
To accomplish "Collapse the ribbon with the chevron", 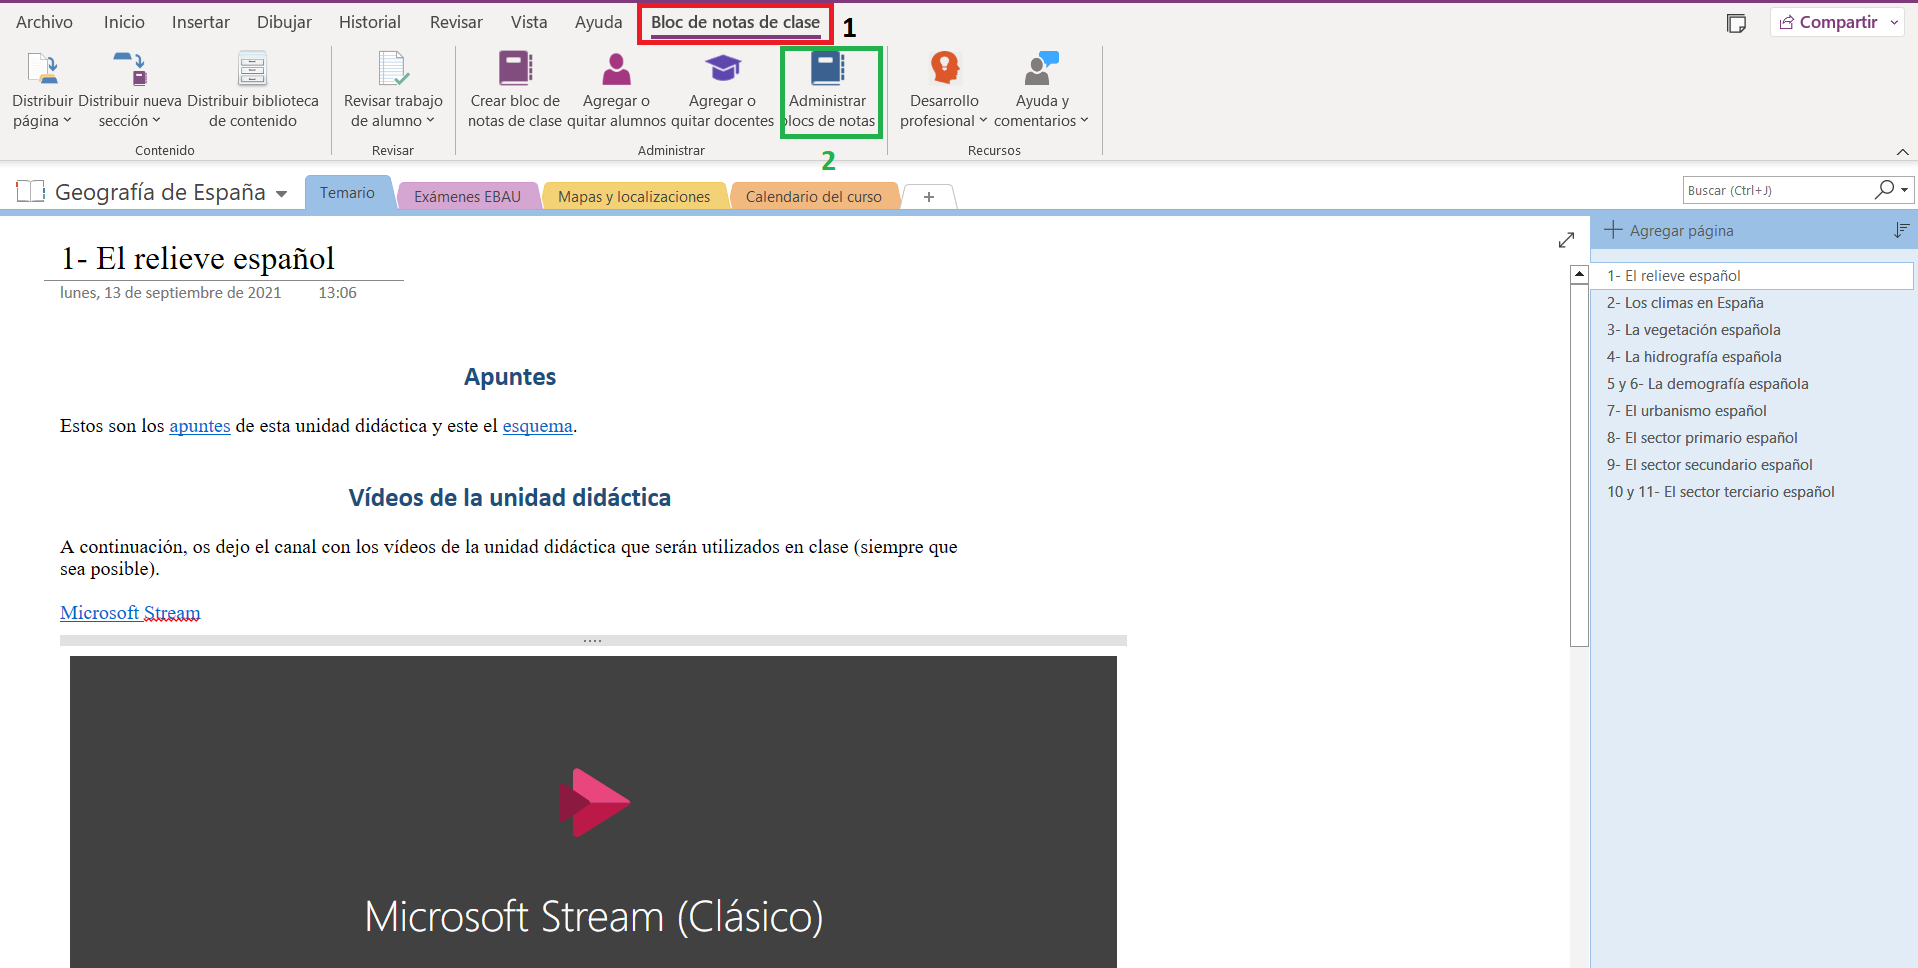I will coord(1902,152).
